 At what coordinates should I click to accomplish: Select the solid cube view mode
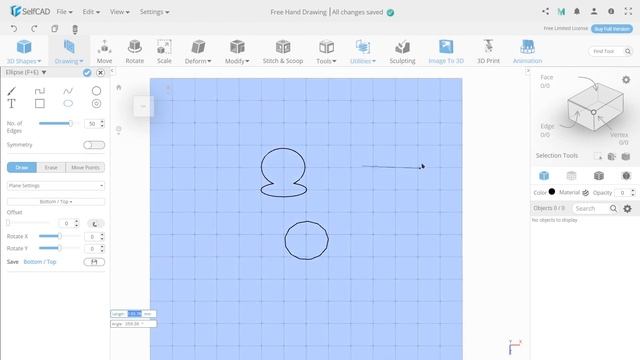(544, 176)
